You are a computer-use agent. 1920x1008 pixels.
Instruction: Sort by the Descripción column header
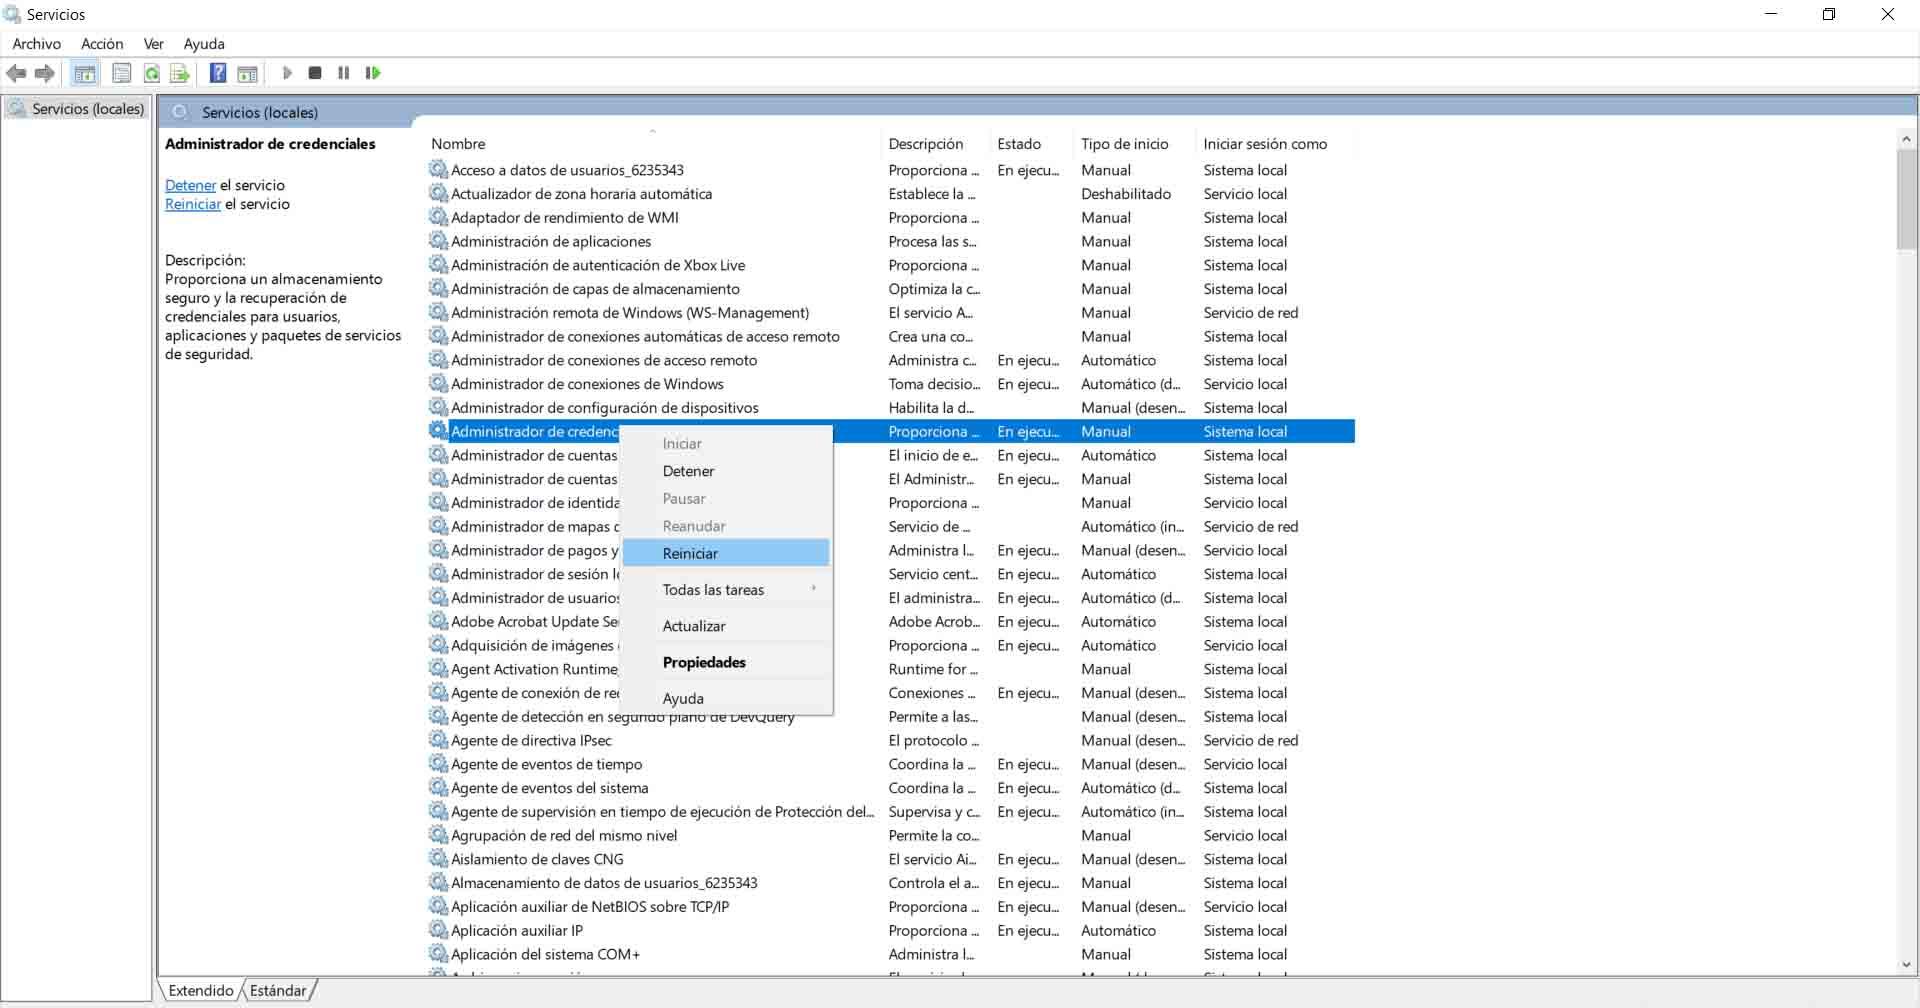[935, 144]
